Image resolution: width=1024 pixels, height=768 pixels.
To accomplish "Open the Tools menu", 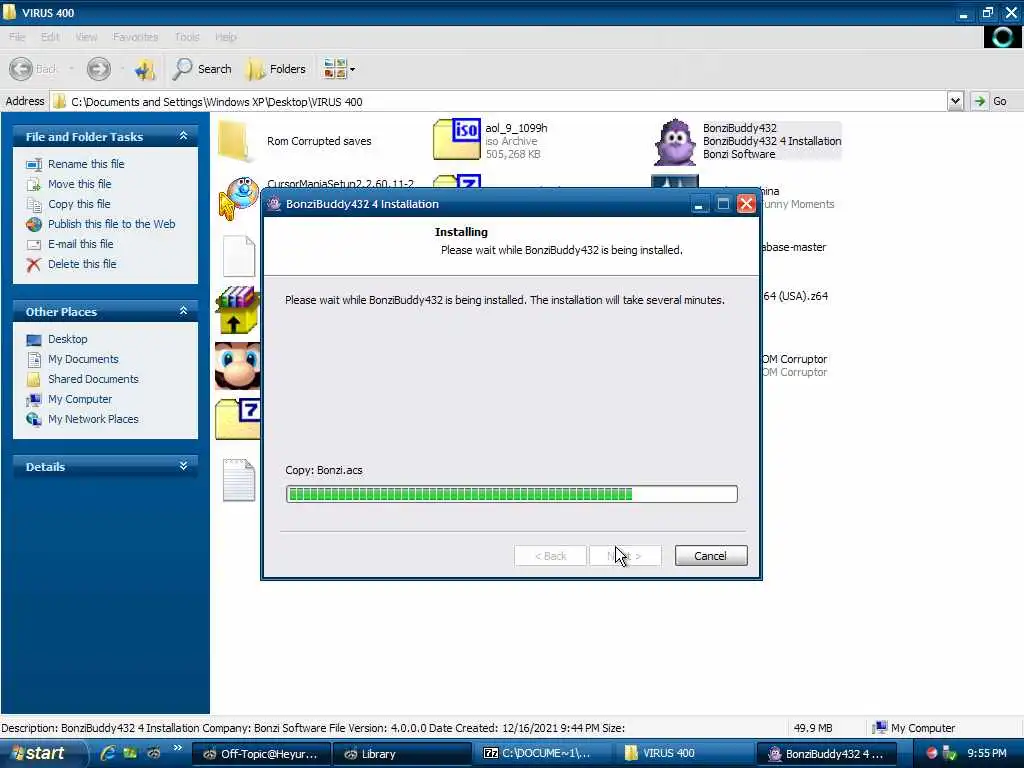I will (x=187, y=37).
